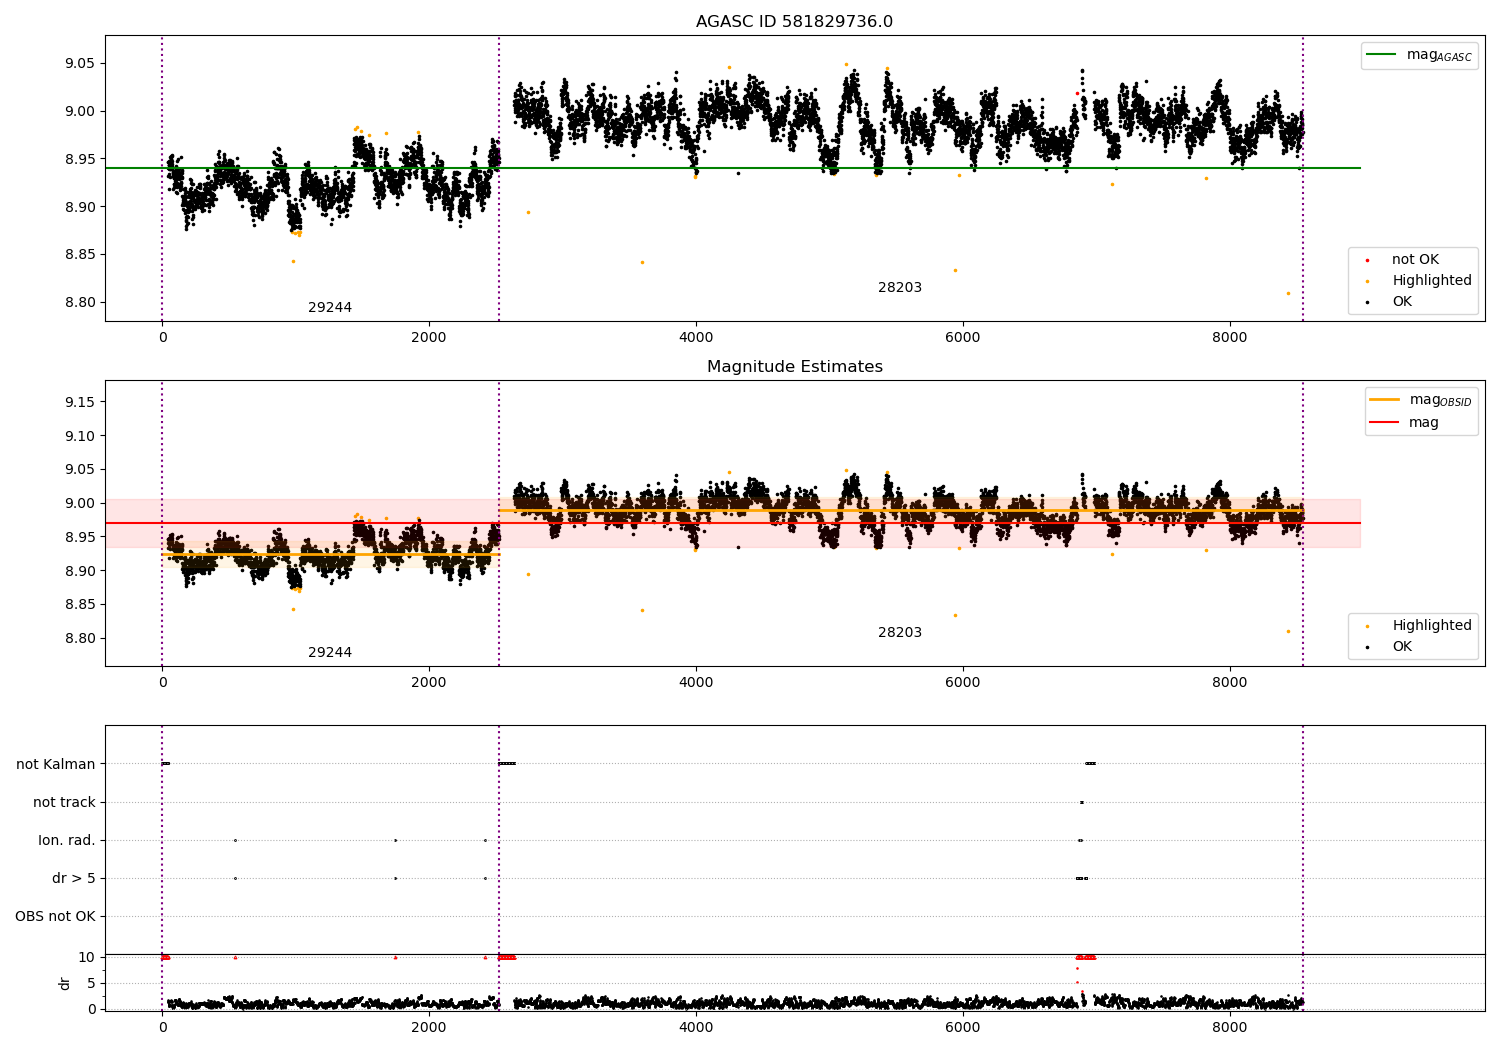
Task: Click the '8.80' y-tick of the top plot
Action: [79, 303]
